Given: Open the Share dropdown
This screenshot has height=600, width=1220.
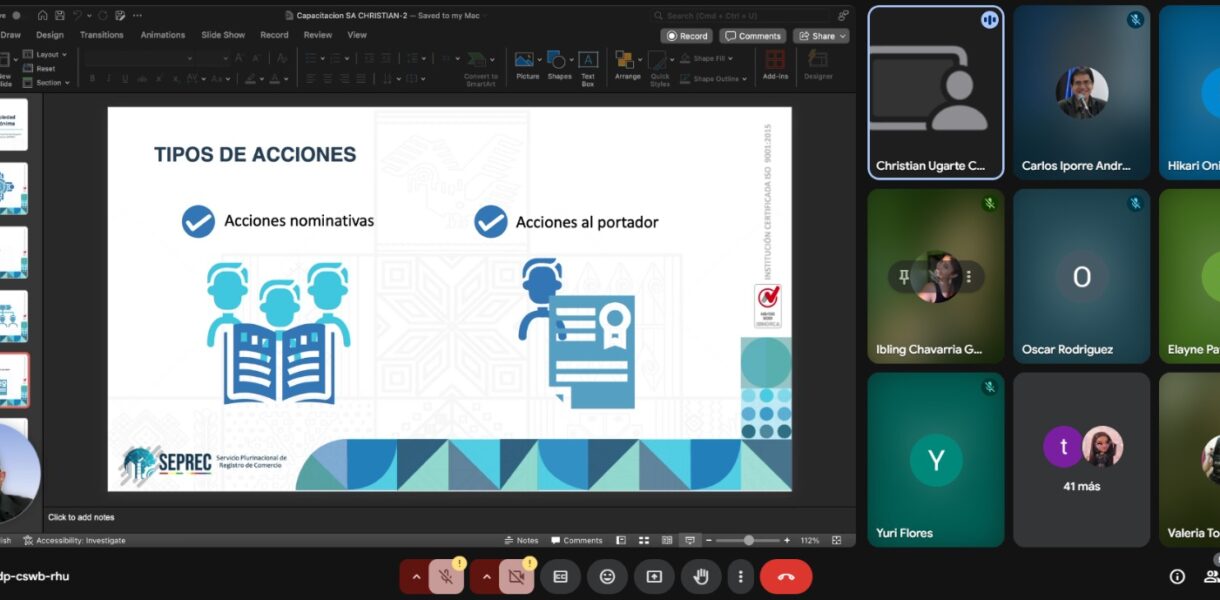Looking at the screenshot, I should pyautogui.click(x=821, y=36).
